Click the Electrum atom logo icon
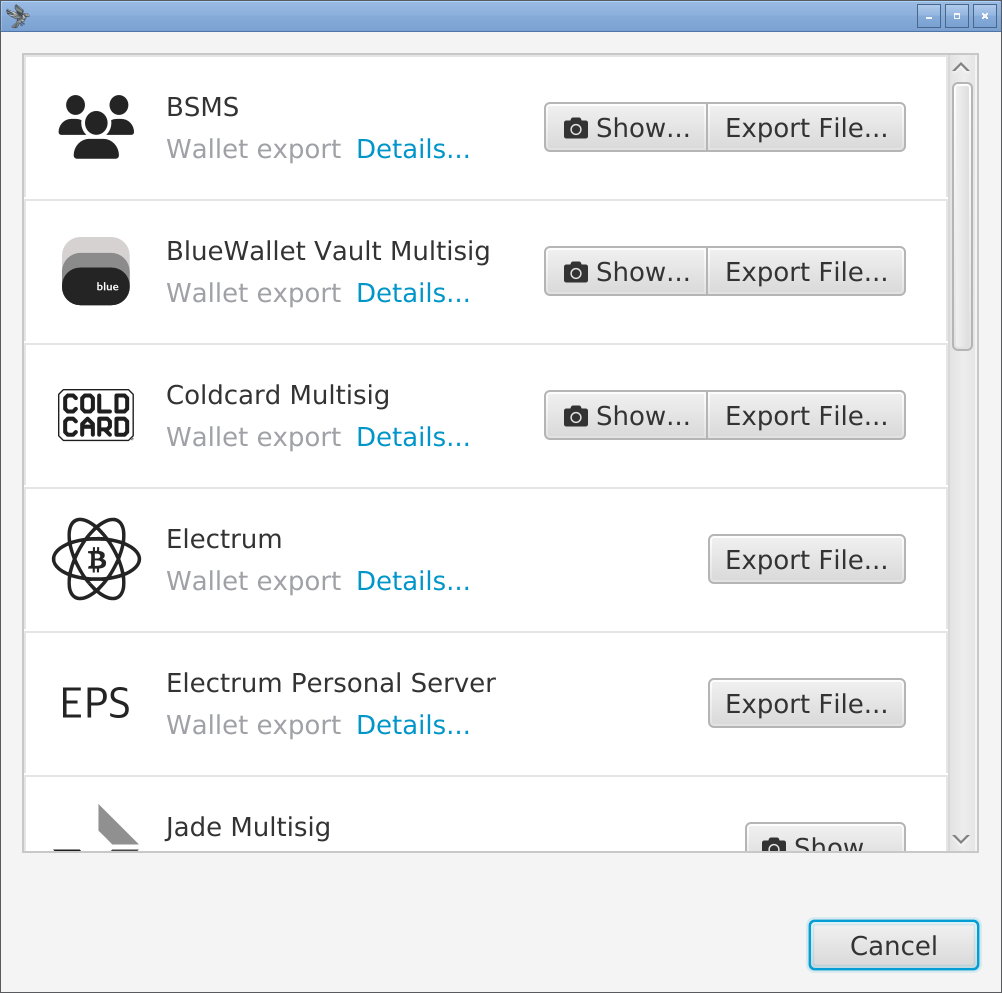 point(96,559)
